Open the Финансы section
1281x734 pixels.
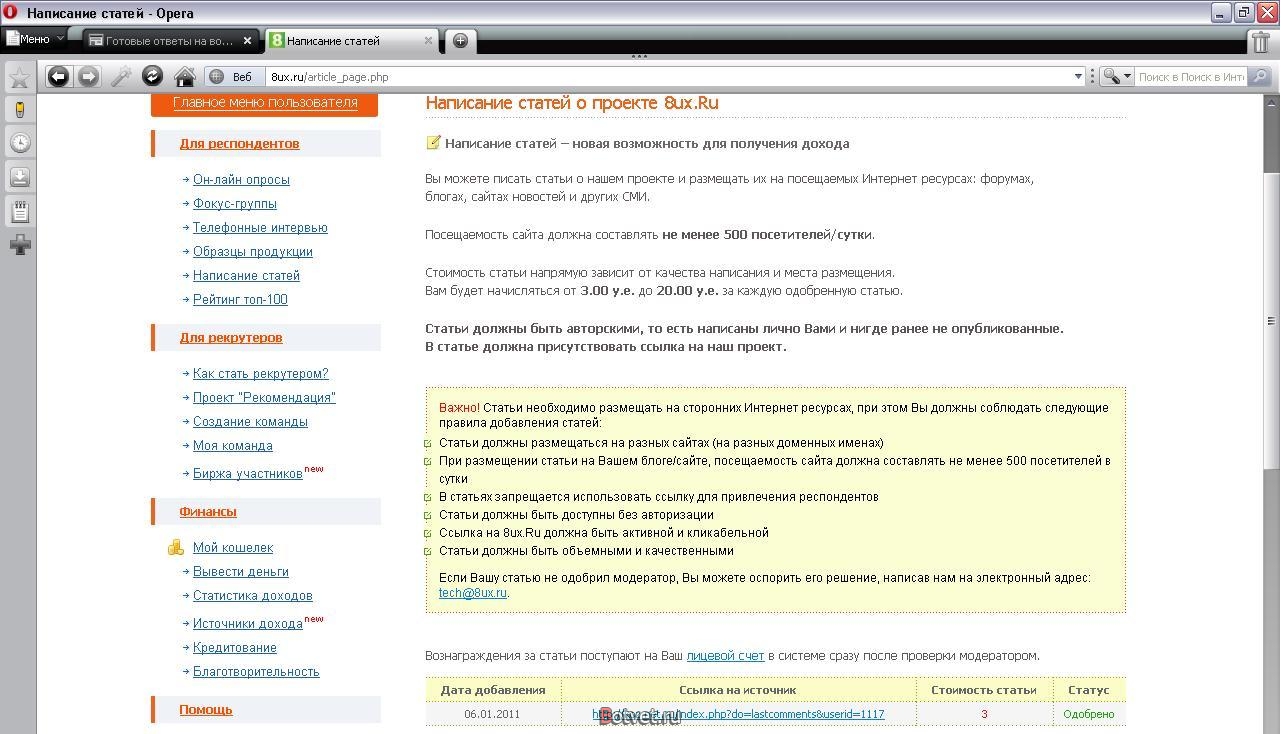(x=208, y=511)
